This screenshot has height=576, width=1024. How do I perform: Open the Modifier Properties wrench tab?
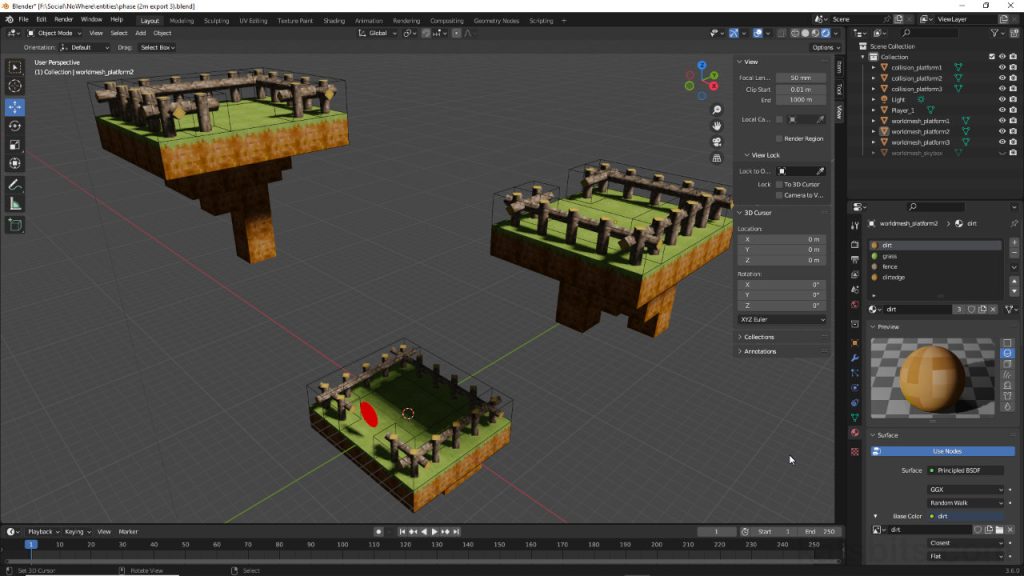854,359
